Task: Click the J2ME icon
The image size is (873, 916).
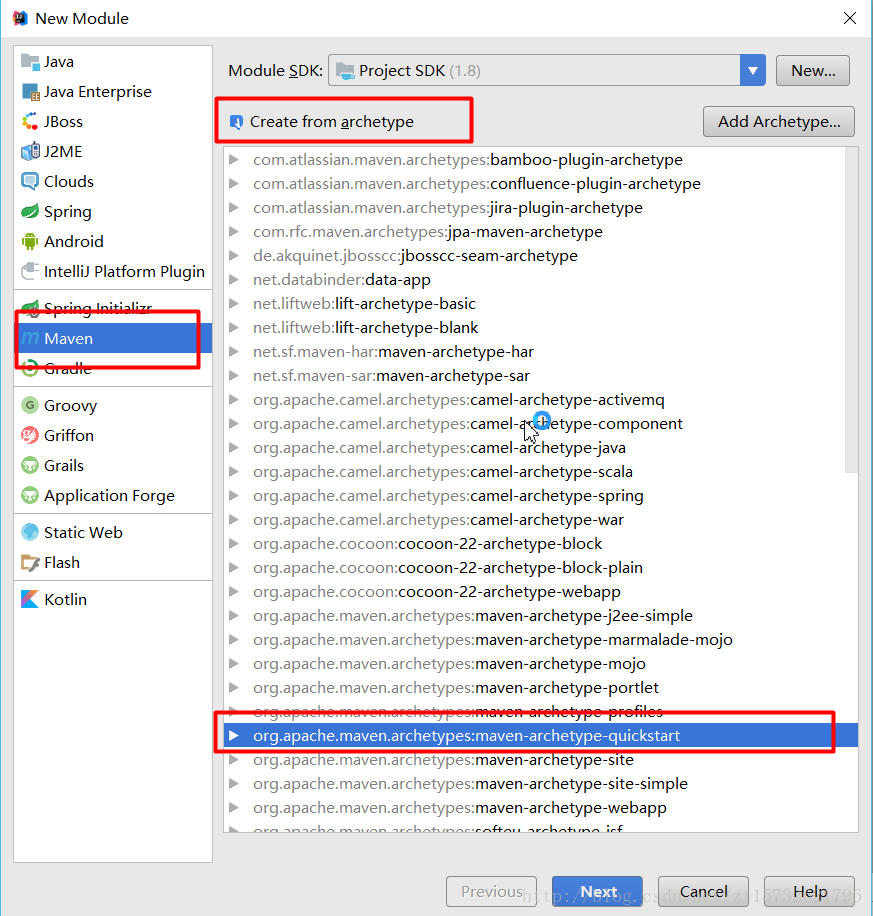Action: (x=30, y=151)
